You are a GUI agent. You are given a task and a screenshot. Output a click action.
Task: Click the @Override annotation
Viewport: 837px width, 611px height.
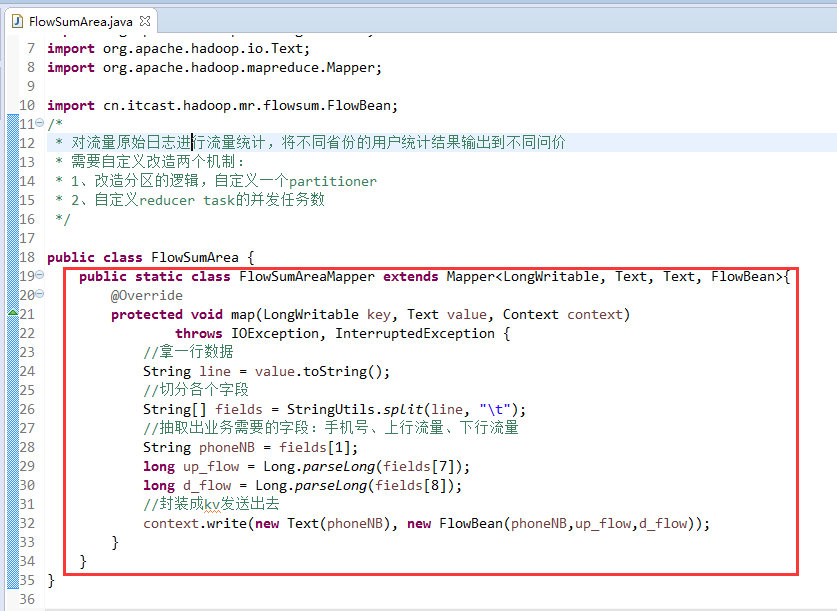pos(147,296)
